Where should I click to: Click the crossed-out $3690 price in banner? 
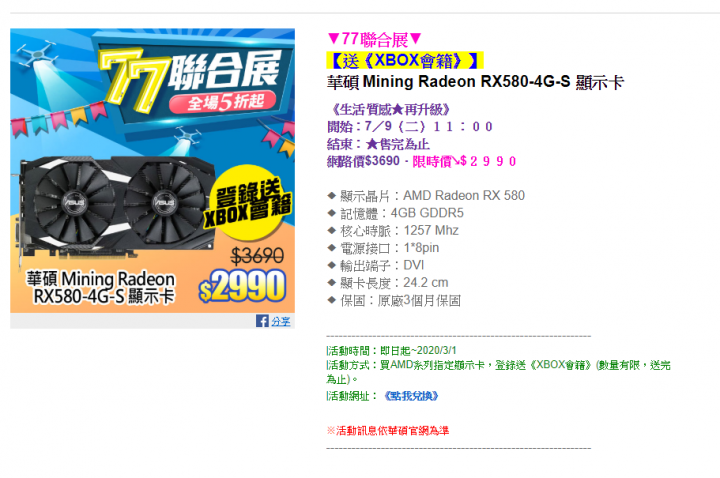coord(257,256)
